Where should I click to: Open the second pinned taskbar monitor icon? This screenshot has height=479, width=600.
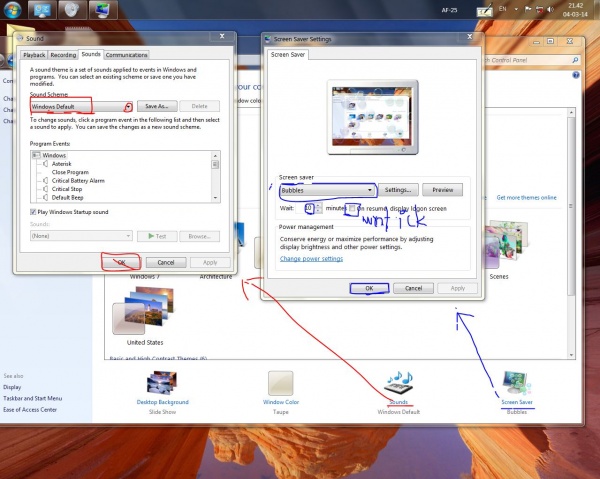[42, 10]
